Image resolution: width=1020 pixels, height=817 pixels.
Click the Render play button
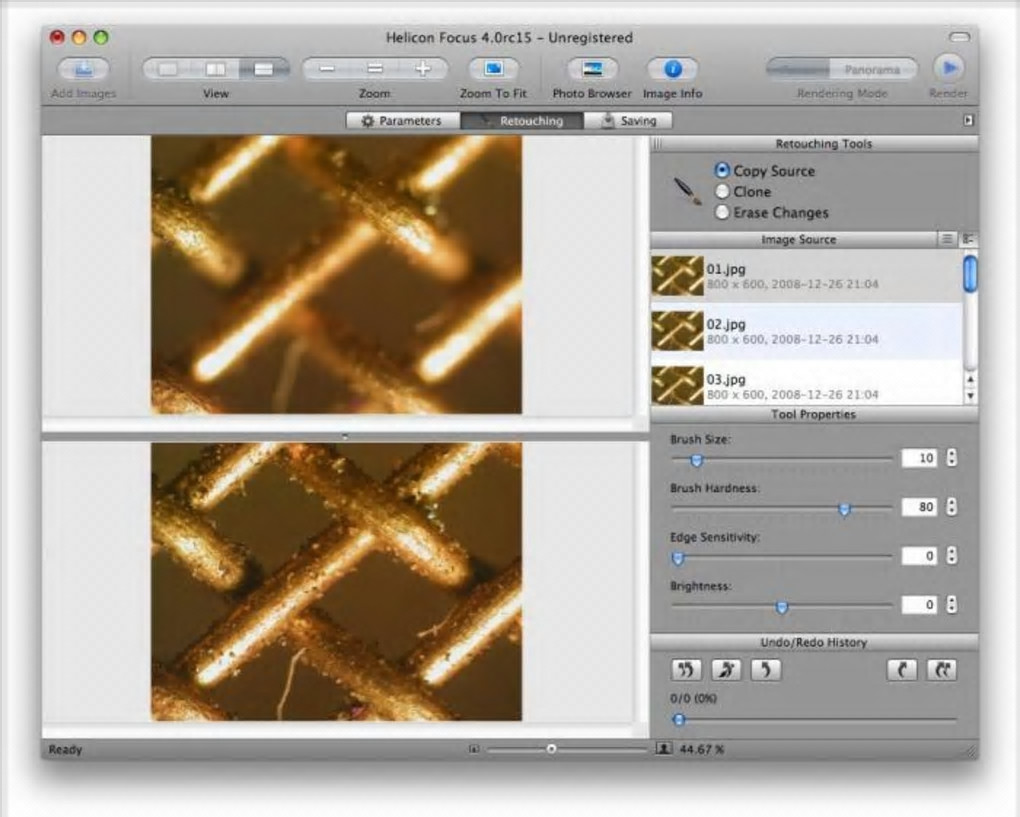(947, 69)
